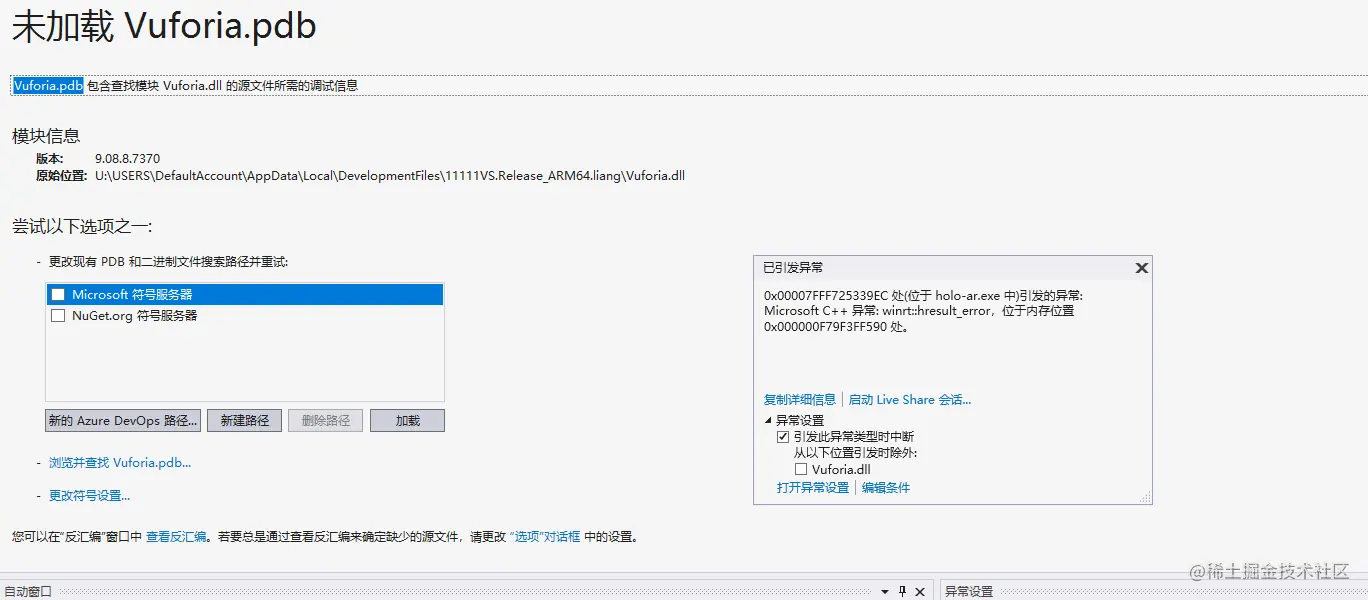Click the 复制详细信息 link
The height and width of the screenshot is (600, 1368).
pos(800,400)
